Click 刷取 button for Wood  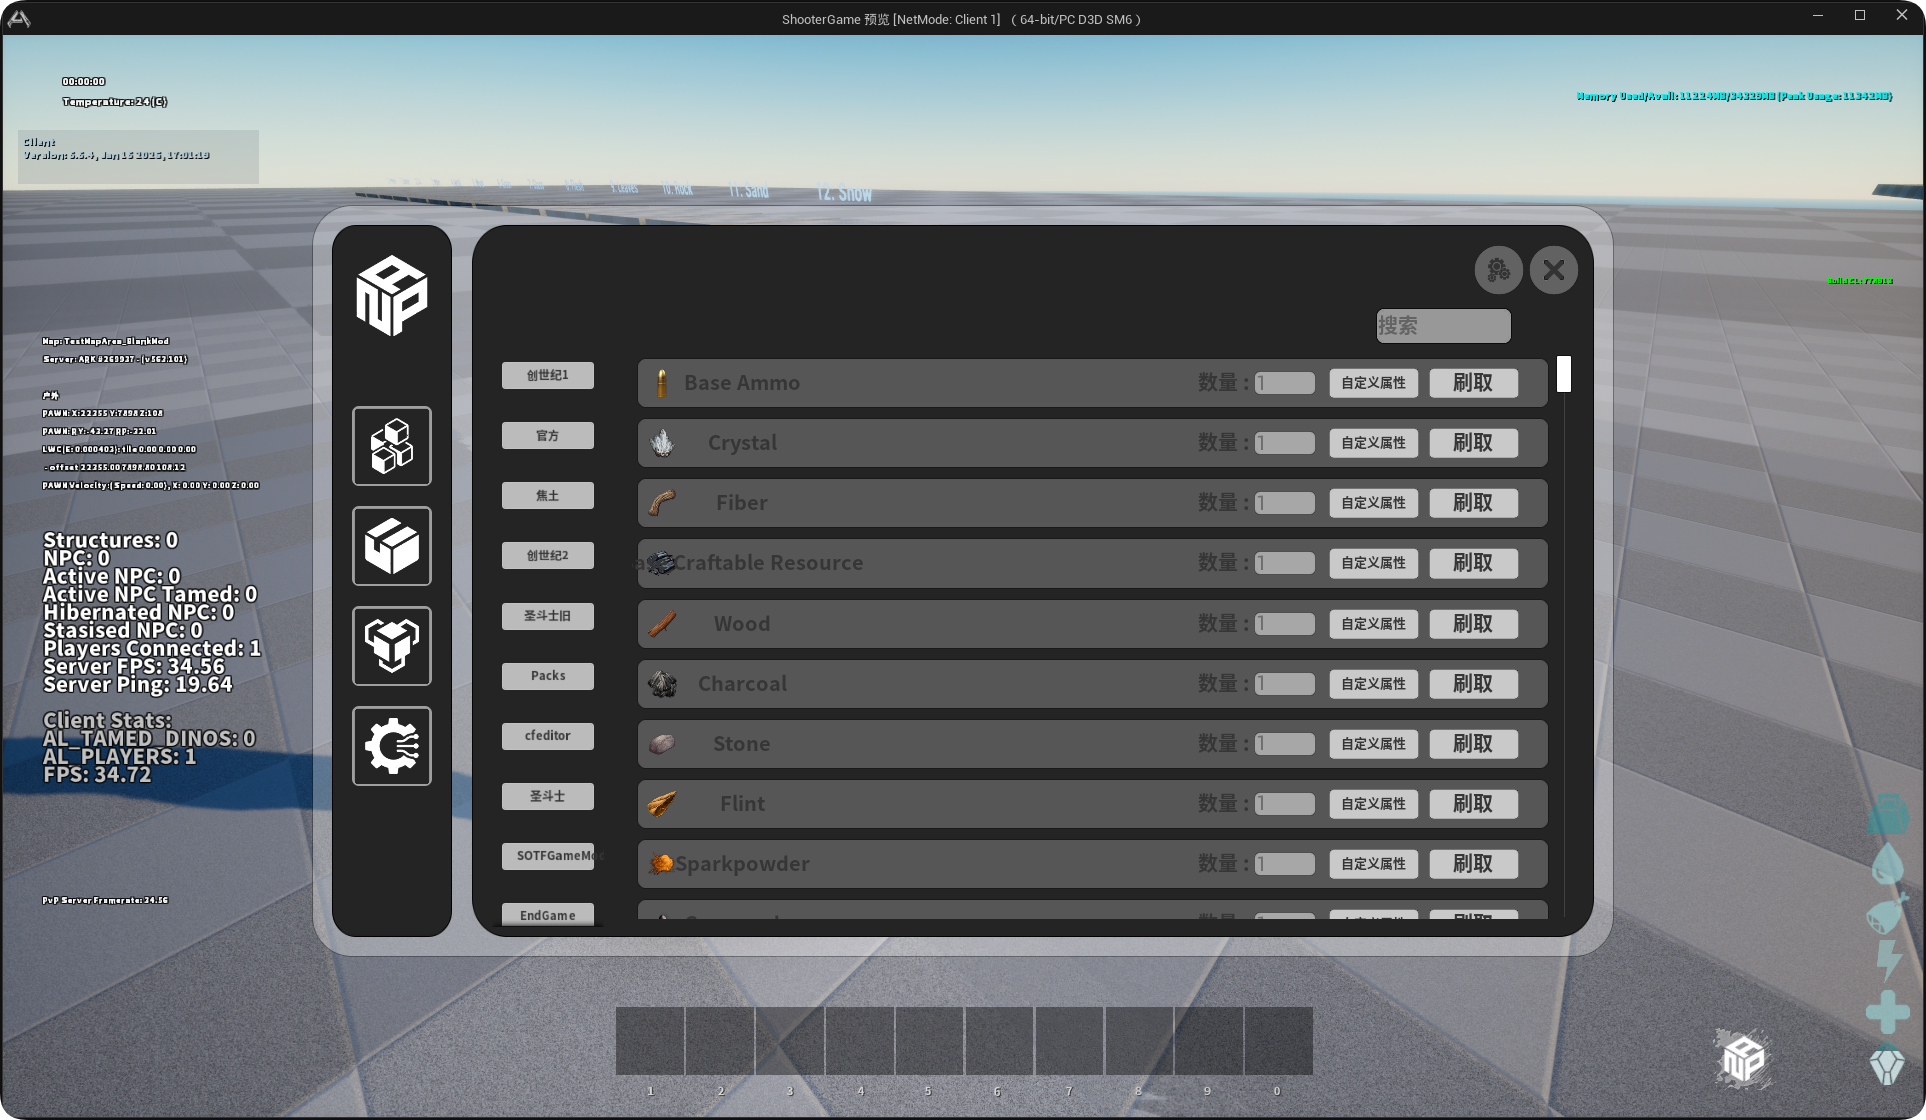[x=1473, y=624]
